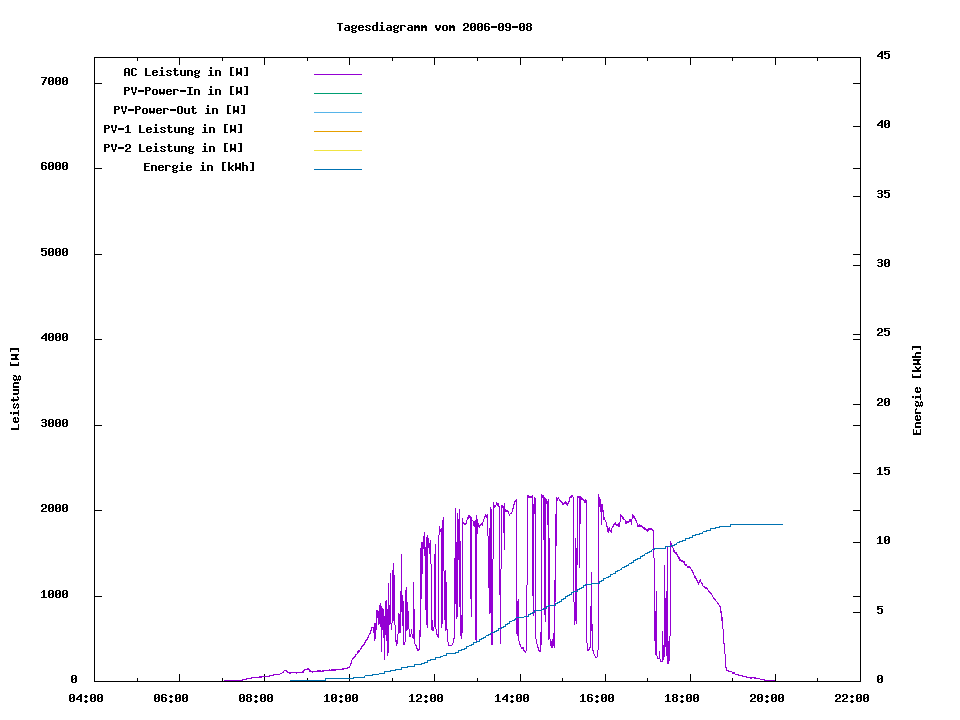Image resolution: width=960 pixels, height=720 pixels.
Task: Click the vertical Energie [kWh] axis title
Action: pyautogui.click(x=917, y=390)
